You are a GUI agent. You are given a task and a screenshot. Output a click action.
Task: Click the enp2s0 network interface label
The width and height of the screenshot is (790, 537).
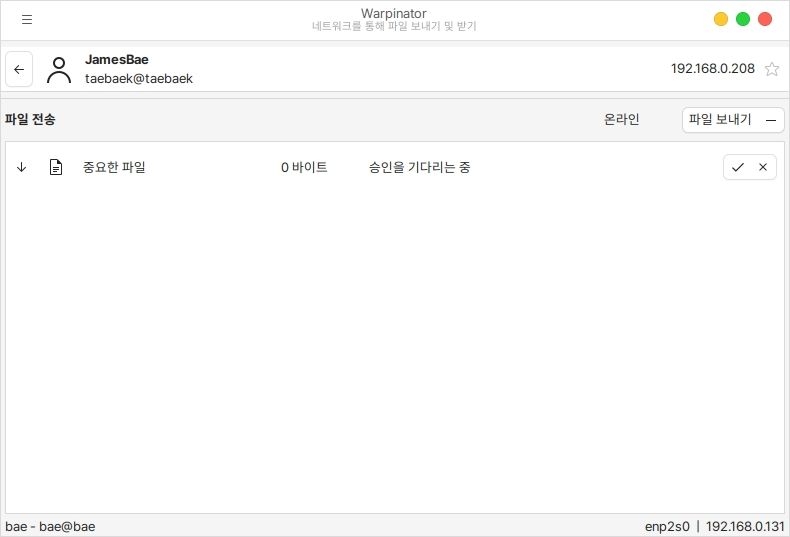click(667, 526)
